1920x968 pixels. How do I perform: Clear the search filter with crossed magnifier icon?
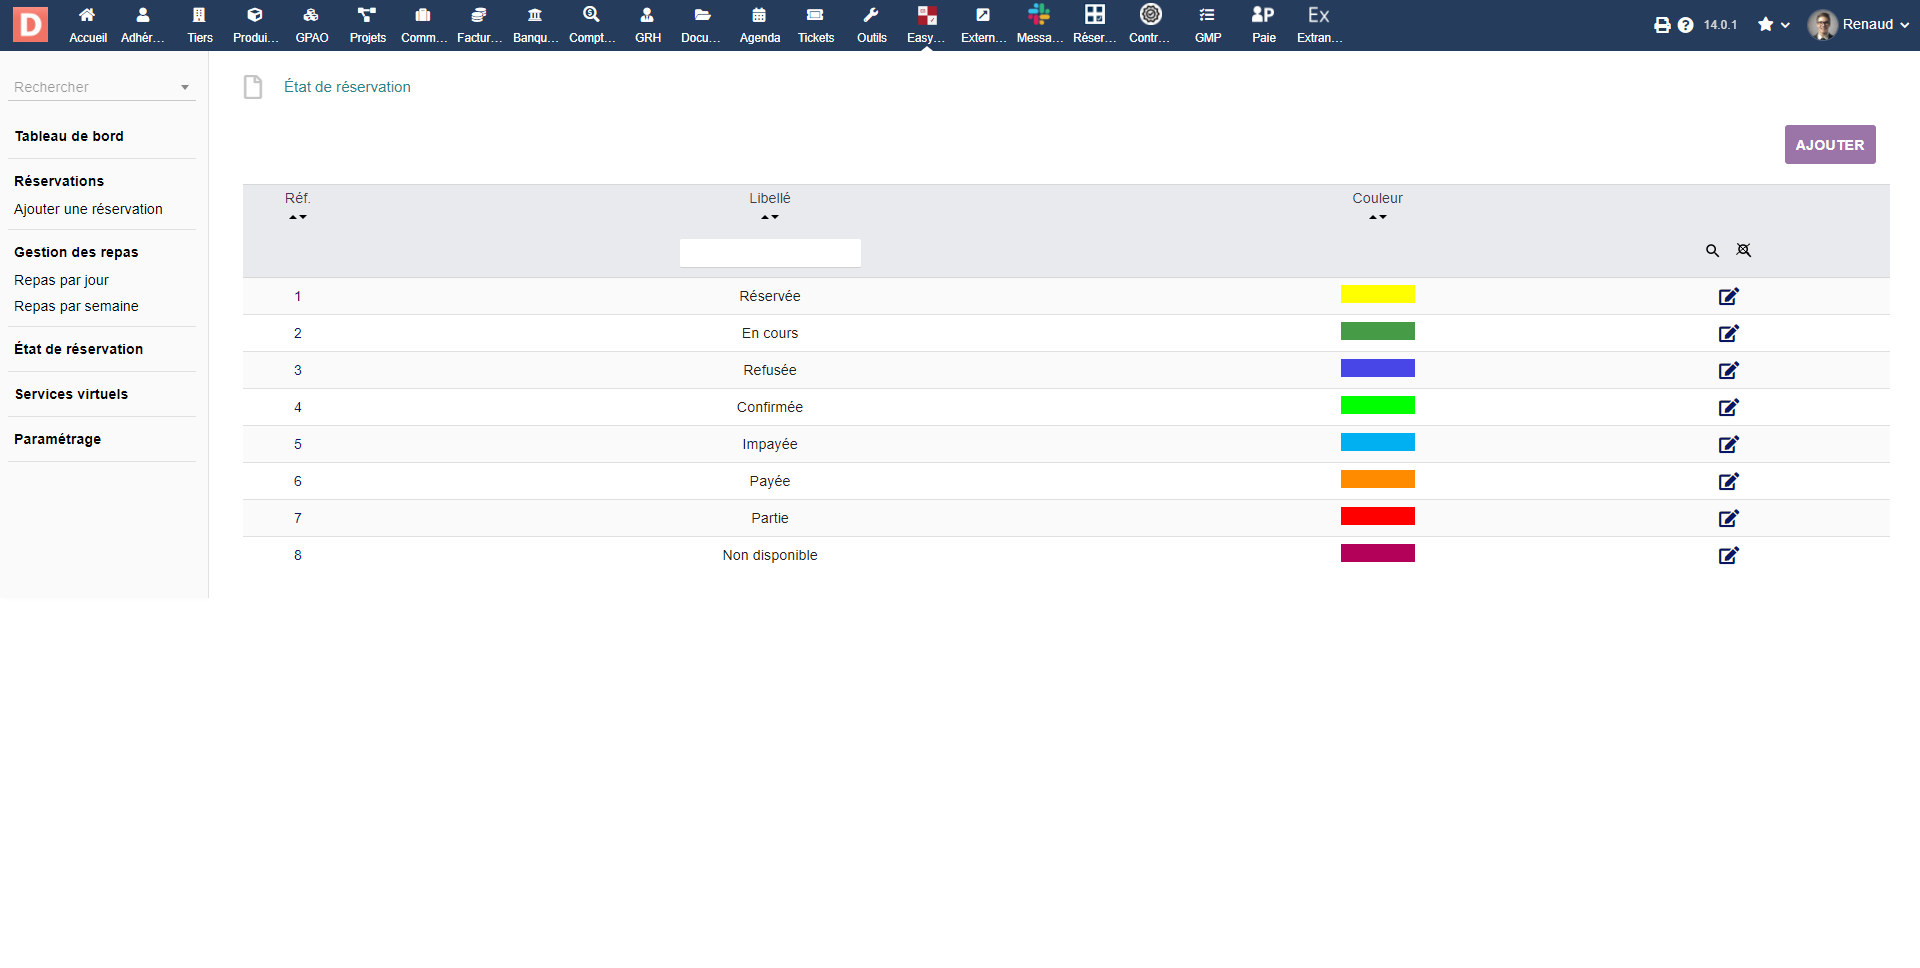coord(1743,251)
